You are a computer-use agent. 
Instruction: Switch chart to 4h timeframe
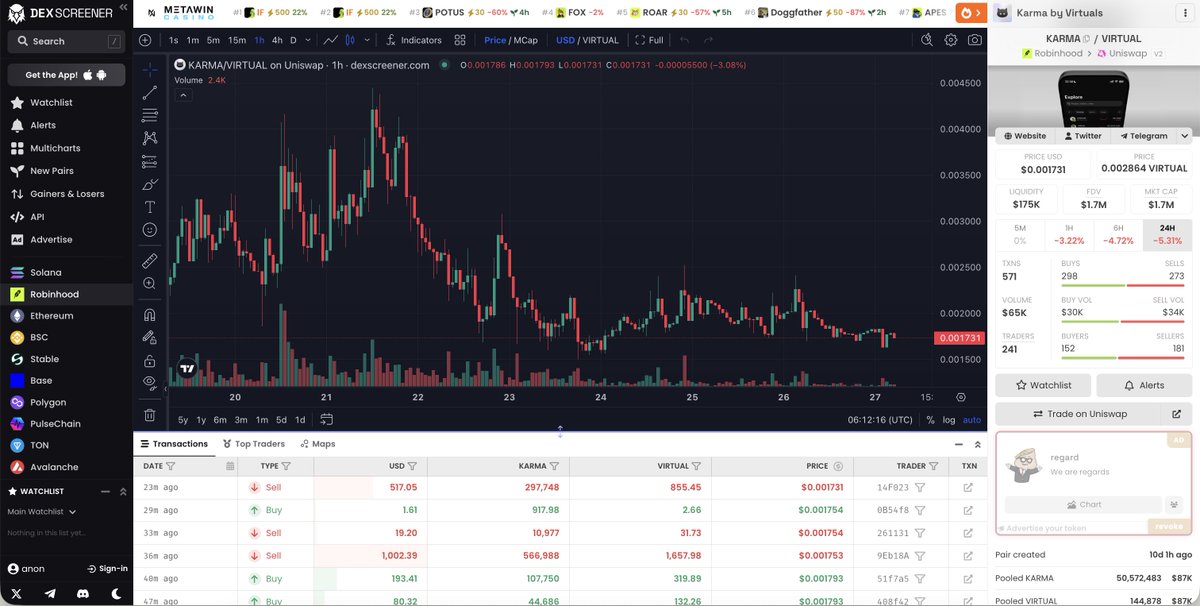277,40
